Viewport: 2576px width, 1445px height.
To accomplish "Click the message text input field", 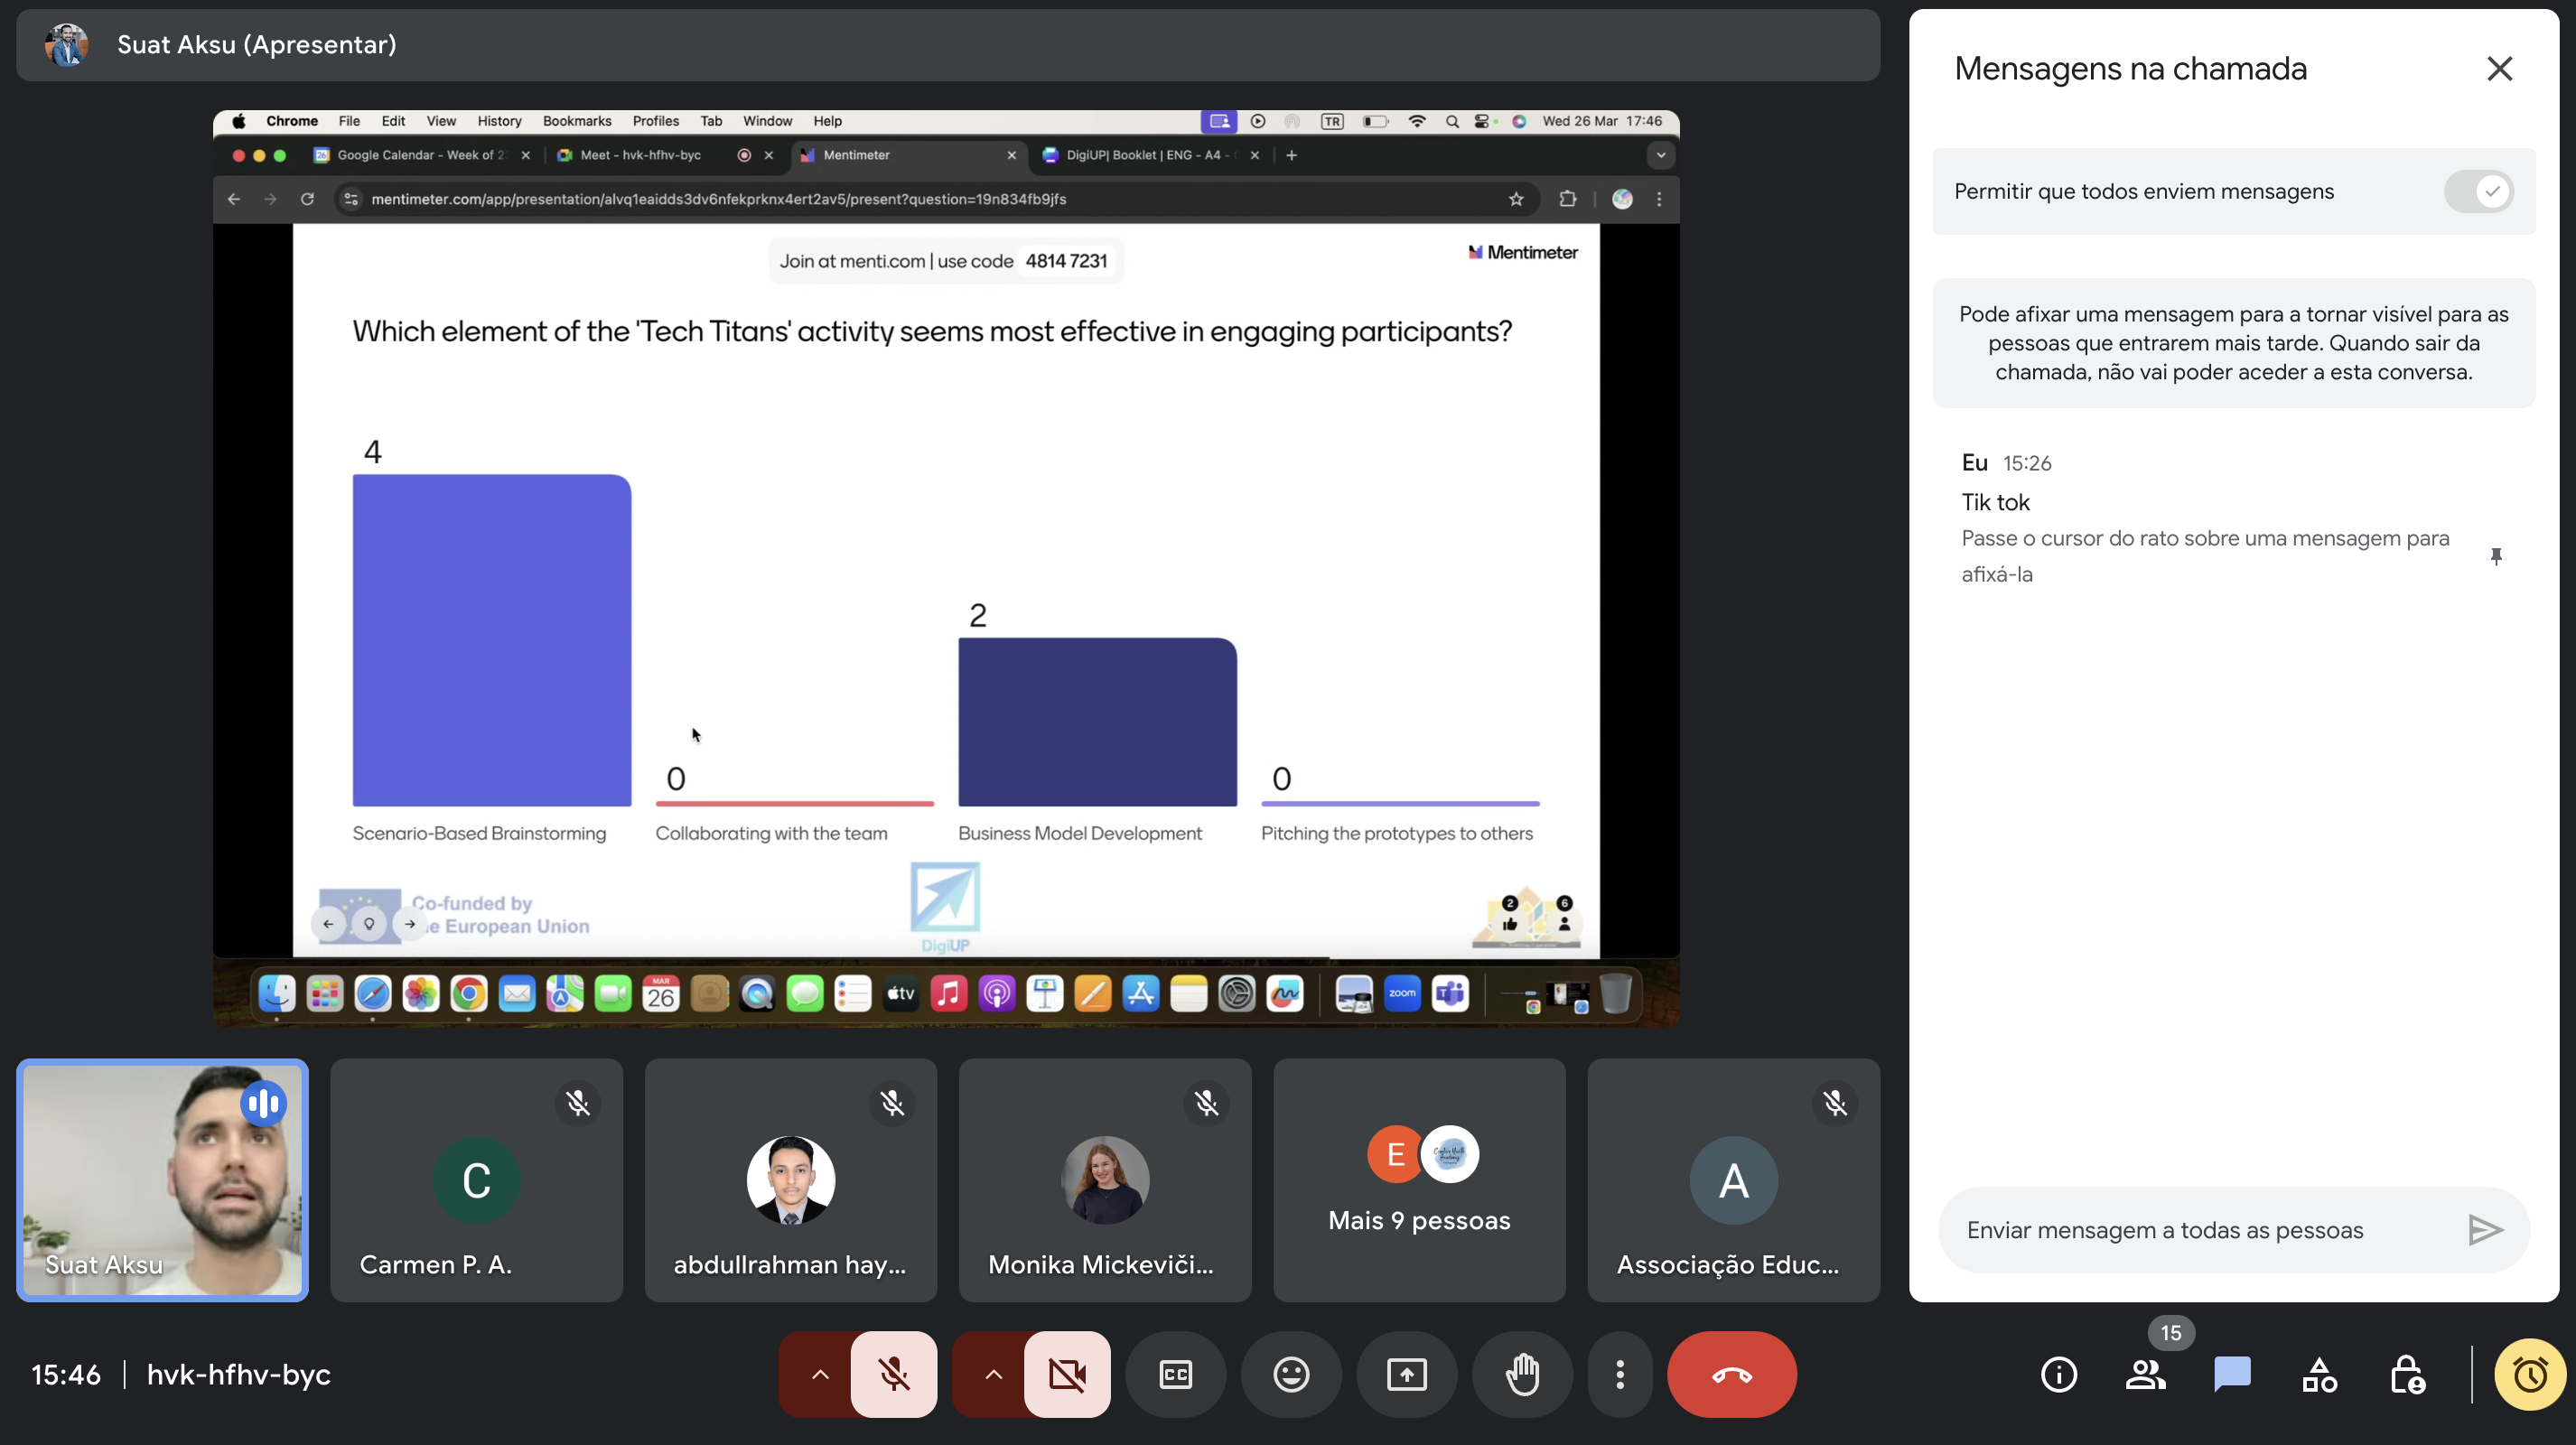I will pyautogui.click(x=2200, y=1230).
